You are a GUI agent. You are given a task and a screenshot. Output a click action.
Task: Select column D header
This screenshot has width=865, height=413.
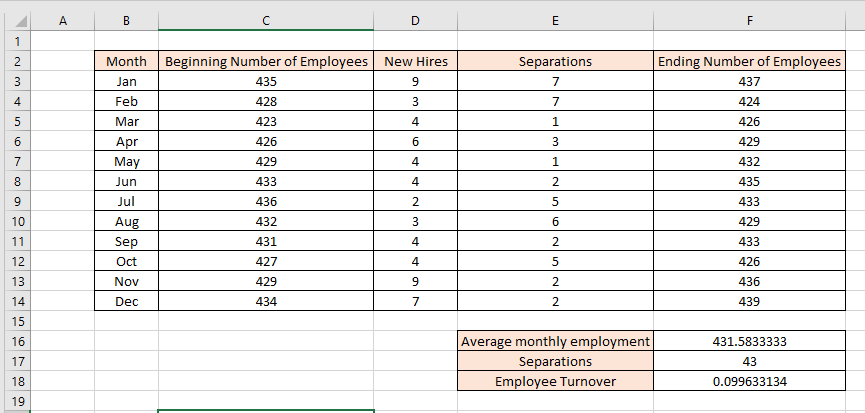coord(415,21)
